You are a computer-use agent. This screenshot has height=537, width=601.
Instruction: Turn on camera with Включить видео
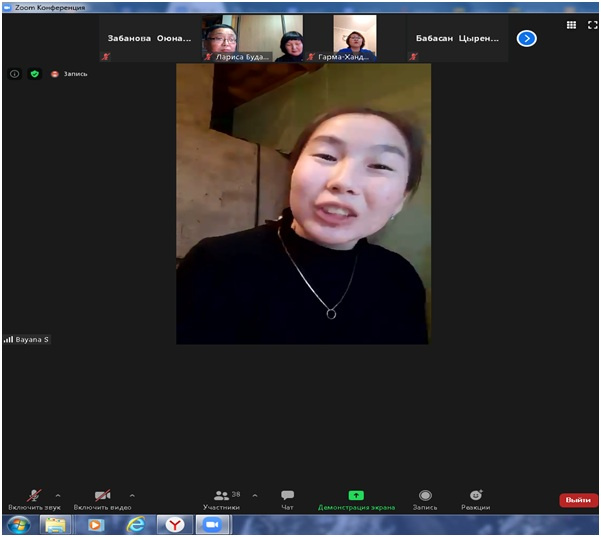point(102,497)
